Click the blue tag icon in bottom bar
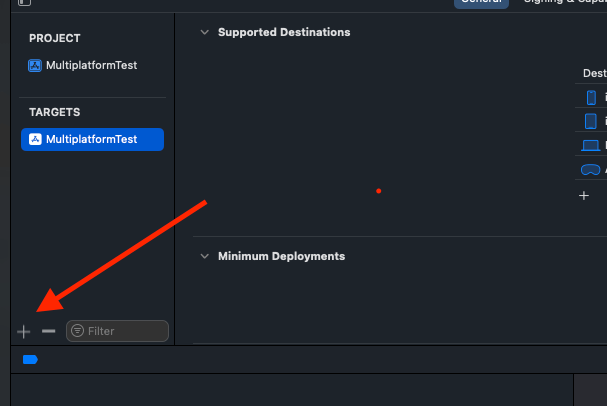 30,360
